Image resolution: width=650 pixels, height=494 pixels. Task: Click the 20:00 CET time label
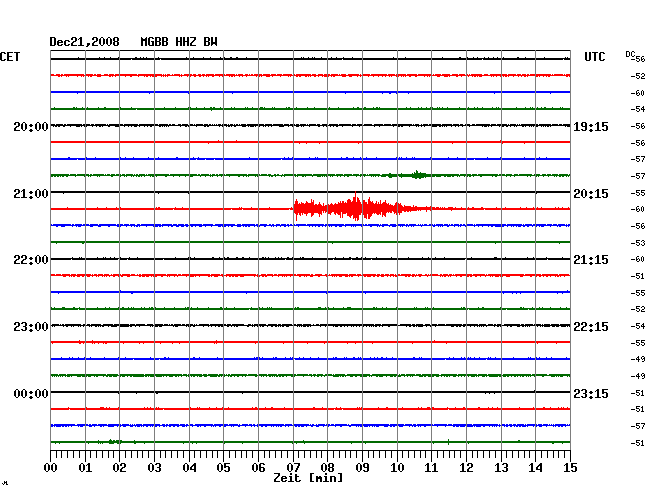click(x=31, y=126)
